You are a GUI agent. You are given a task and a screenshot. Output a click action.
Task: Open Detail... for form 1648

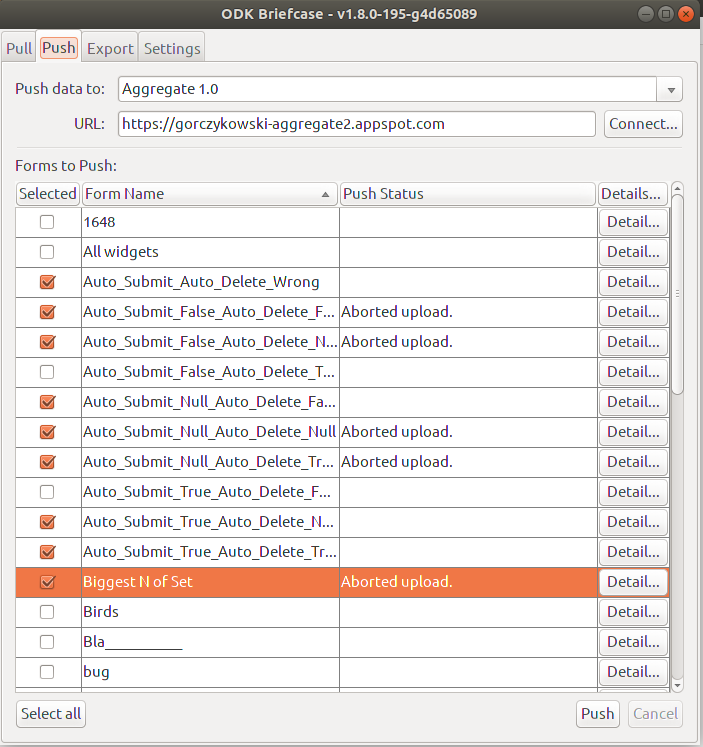coord(633,222)
